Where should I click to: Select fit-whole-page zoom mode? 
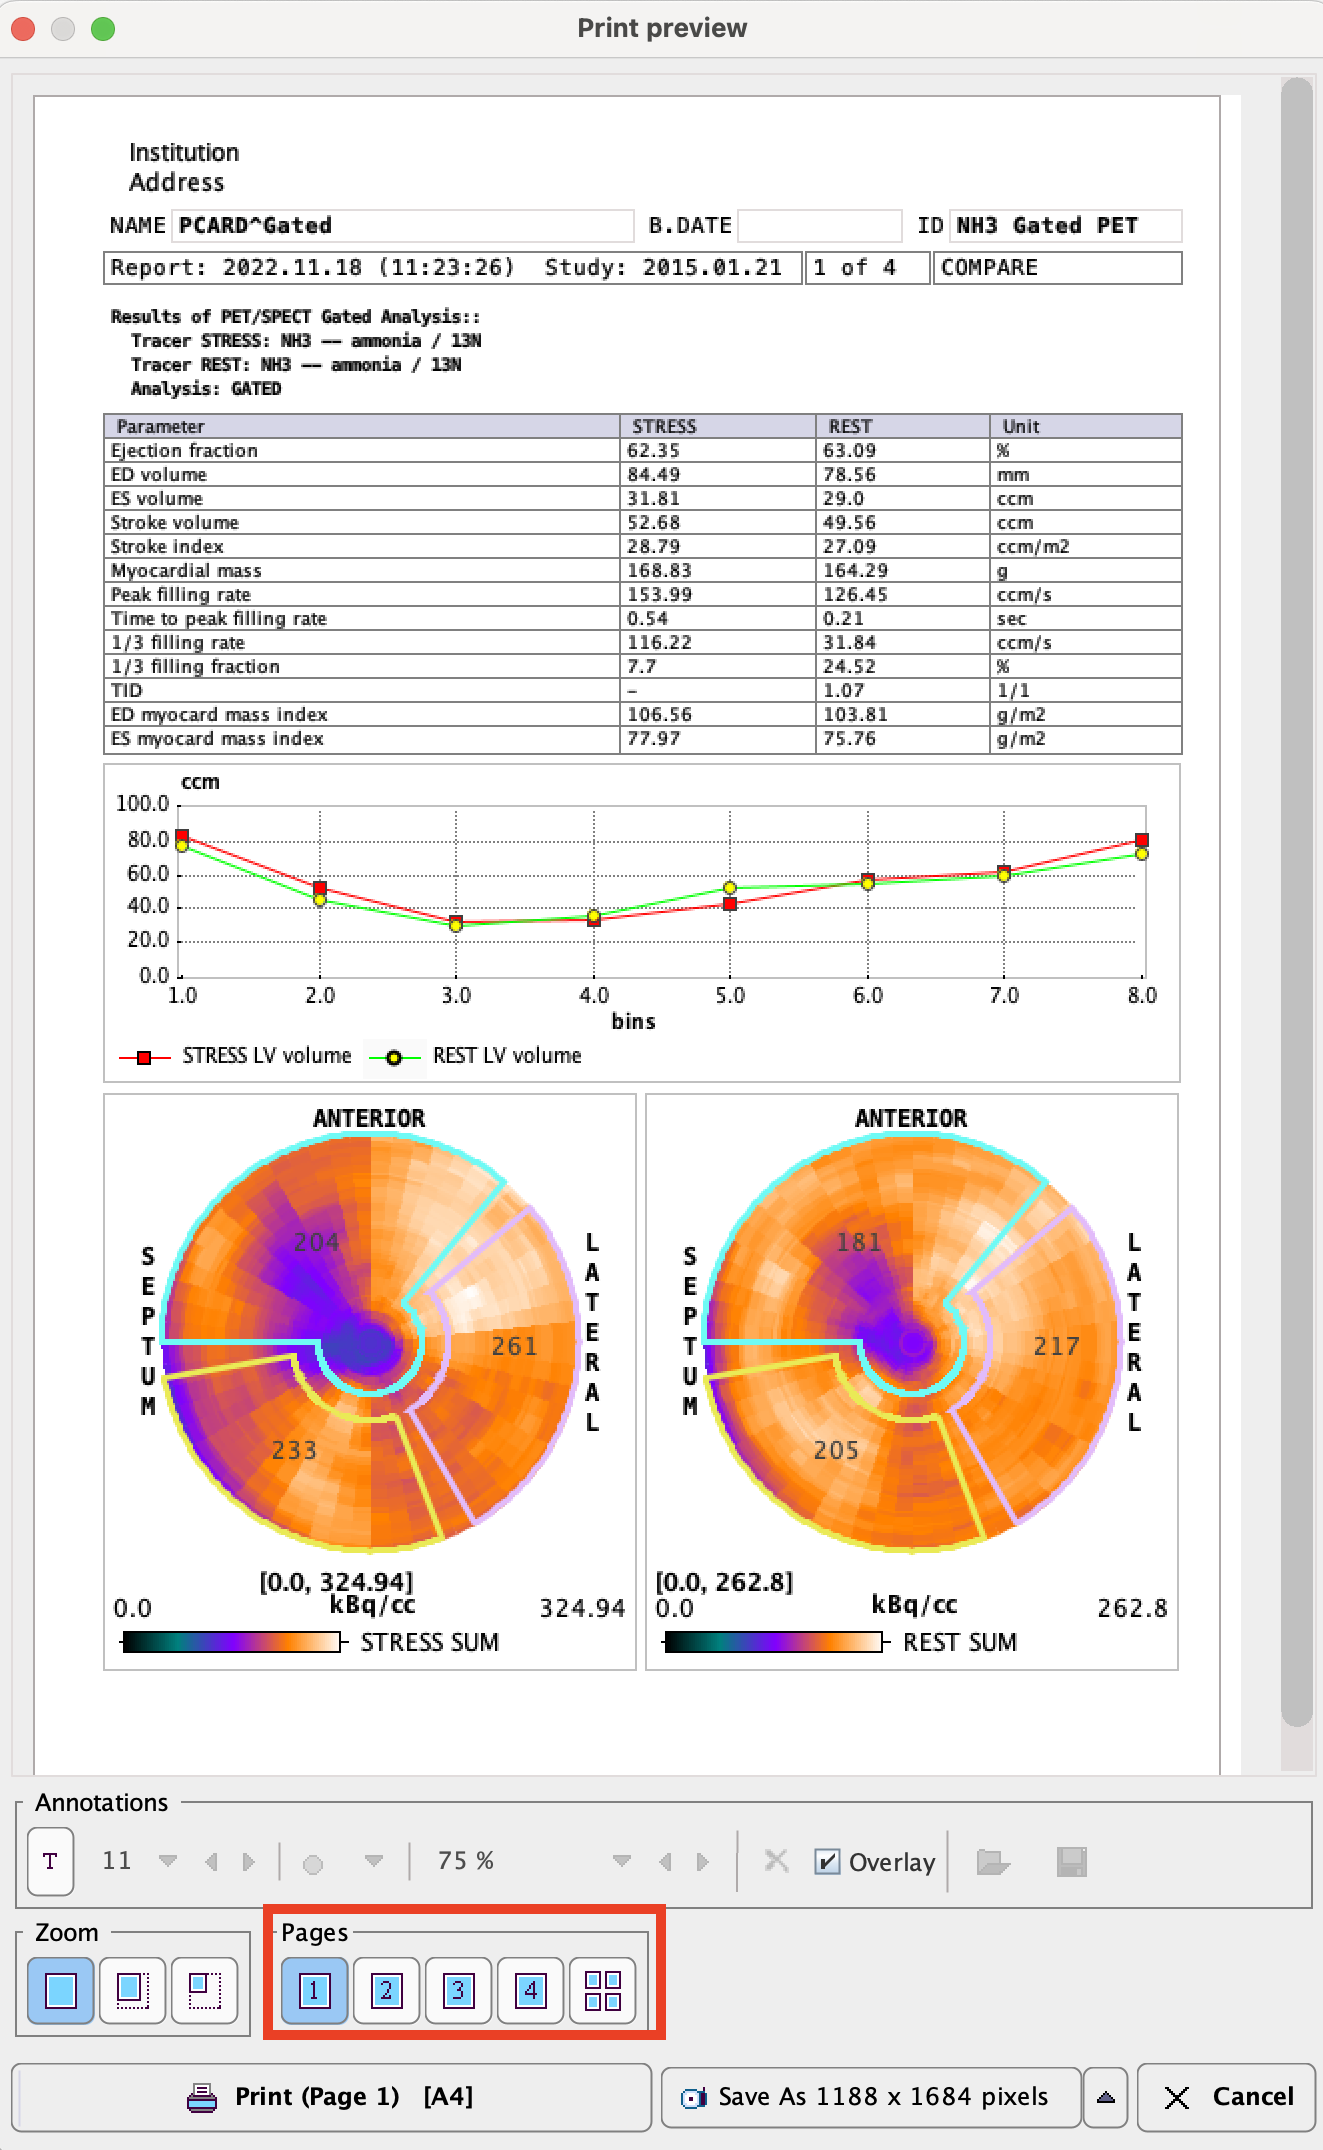[61, 1990]
